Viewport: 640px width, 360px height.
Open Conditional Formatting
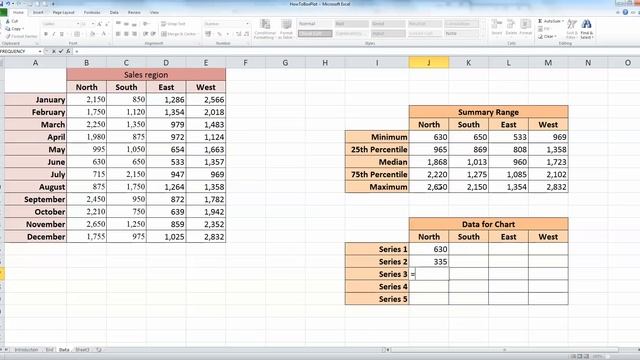click(264, 29)
